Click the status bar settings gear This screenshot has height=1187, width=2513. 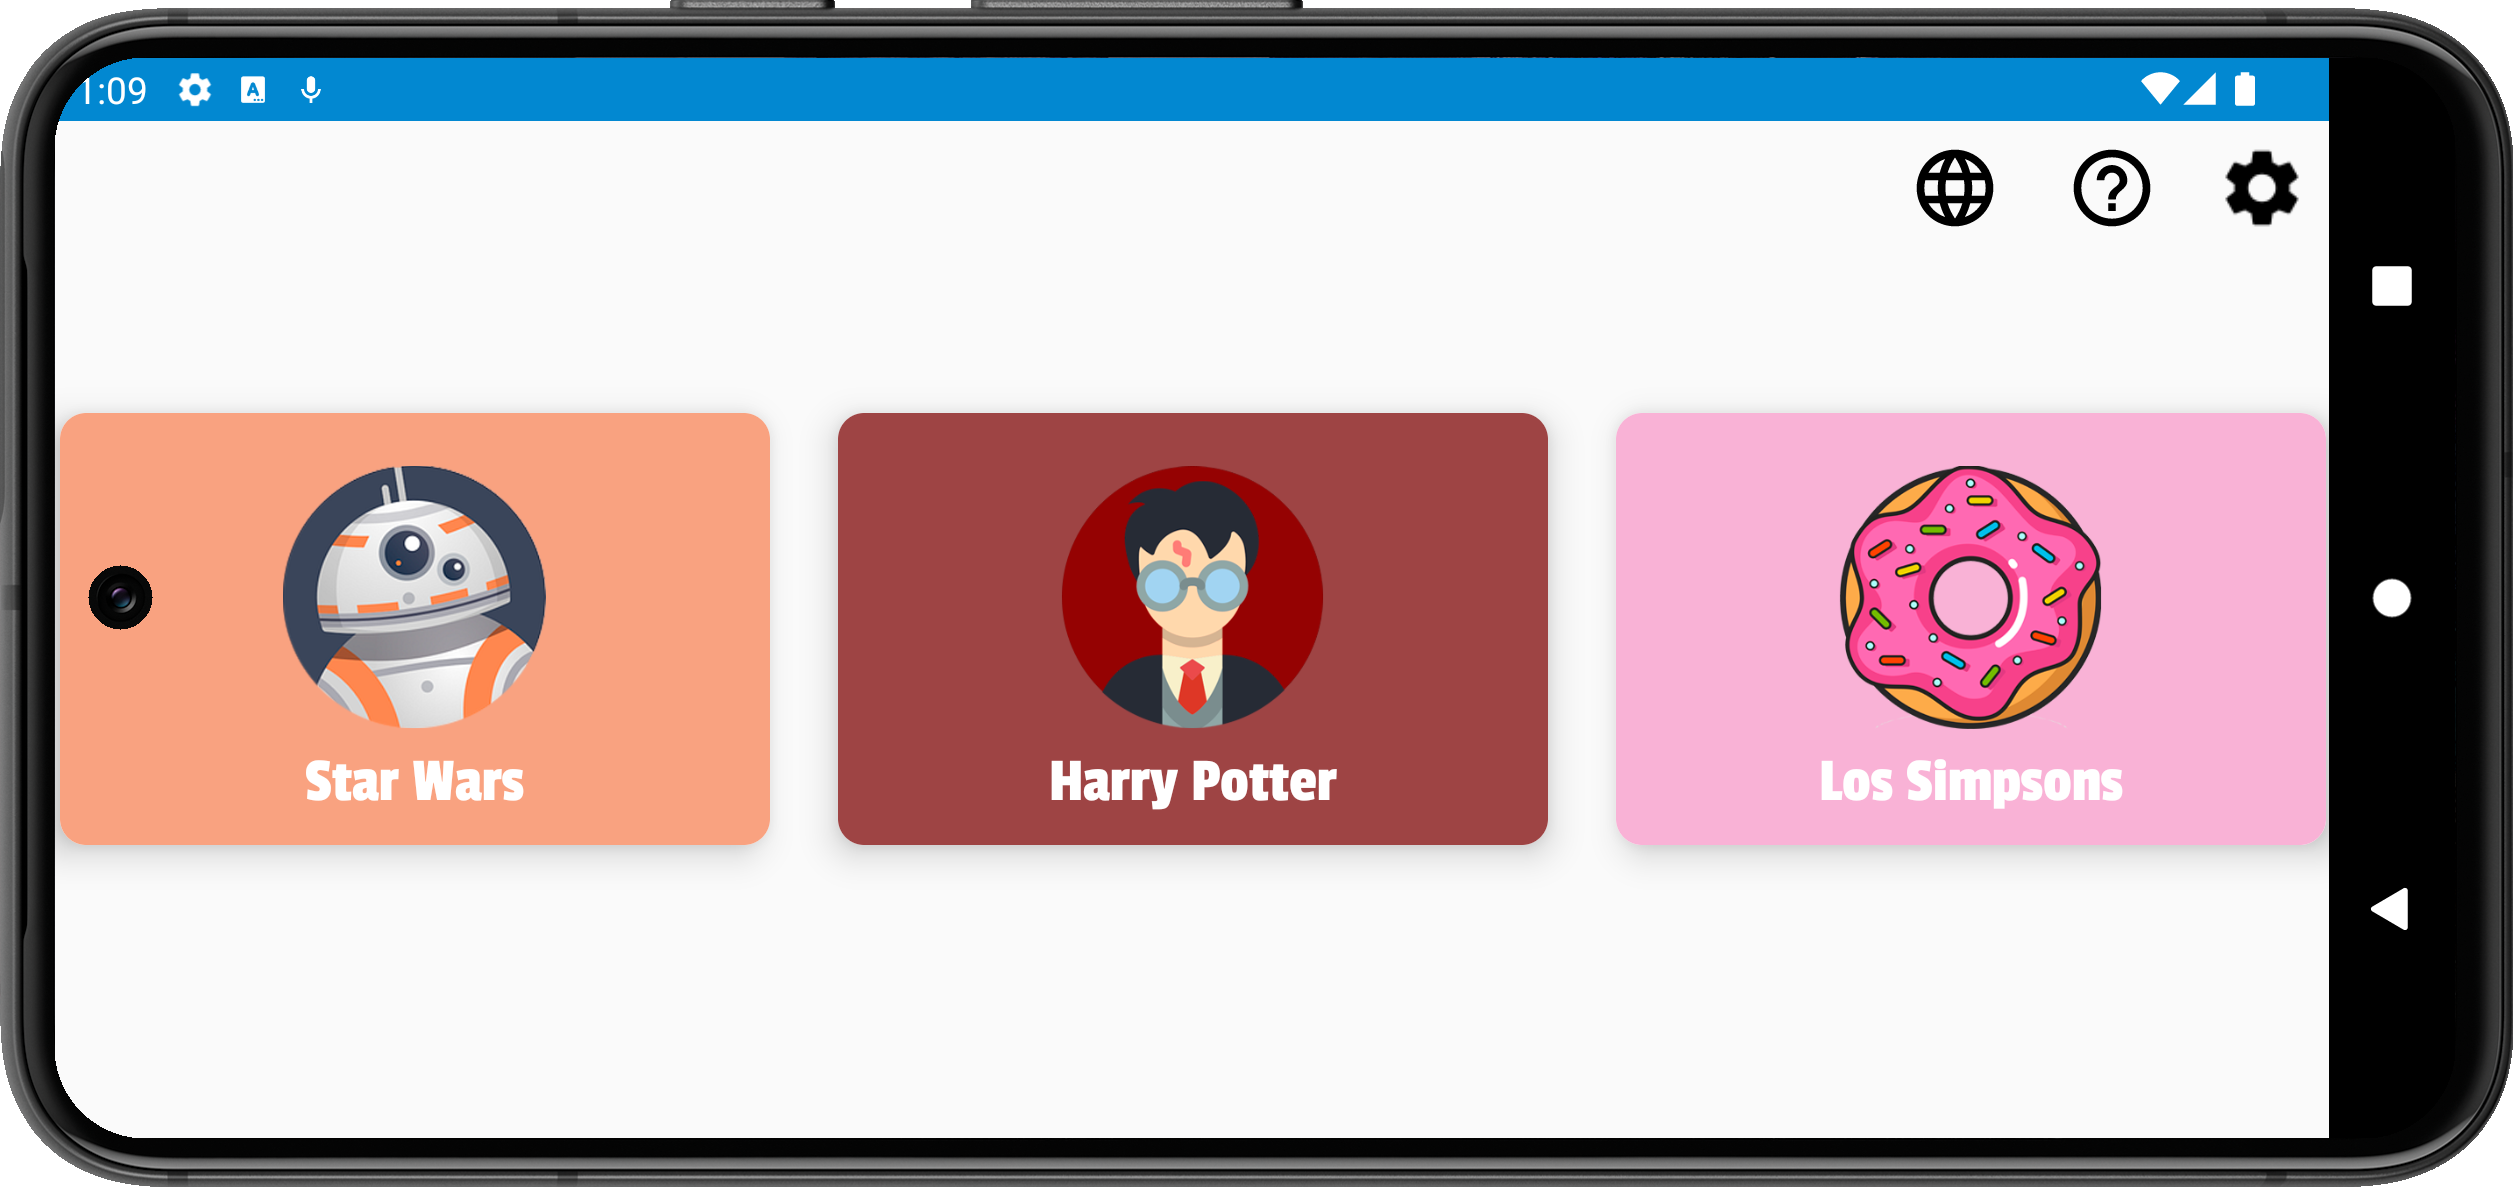point(195,90)
